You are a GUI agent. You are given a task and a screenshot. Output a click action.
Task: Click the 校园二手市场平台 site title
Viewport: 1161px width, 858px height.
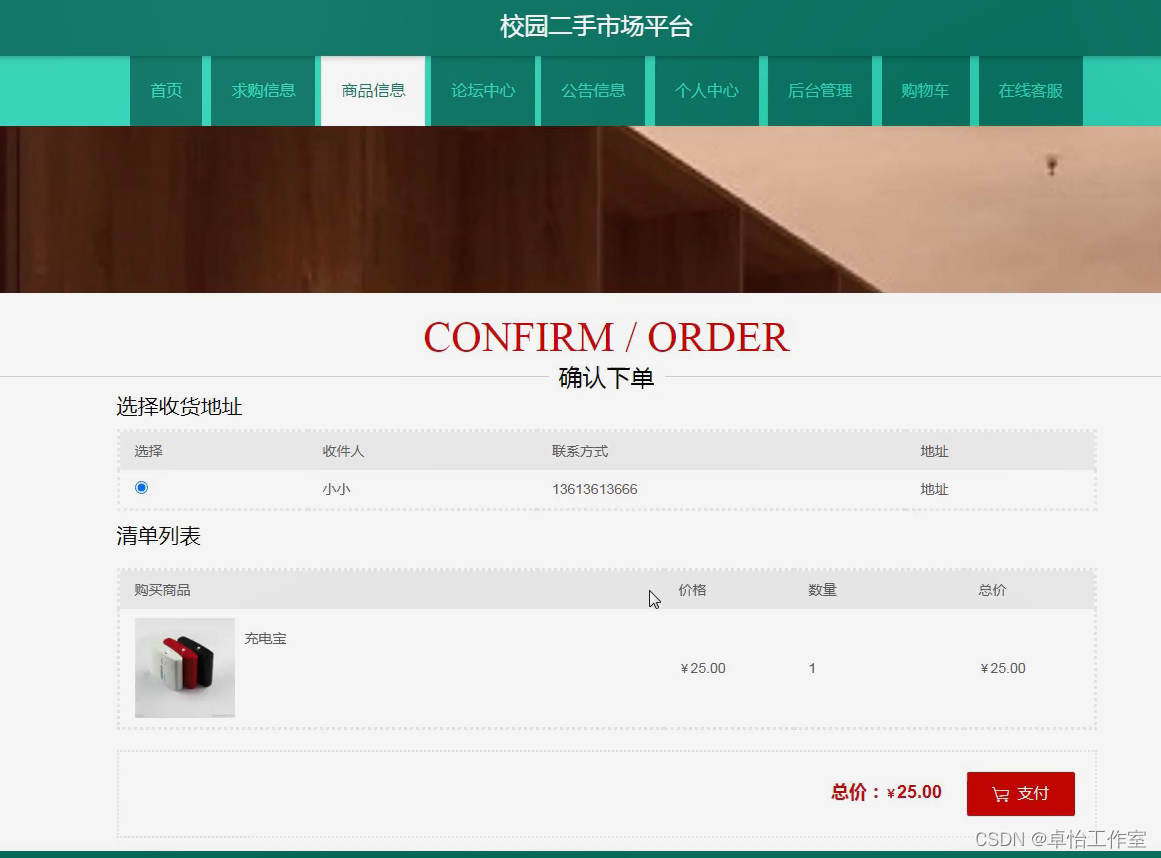point(596,27)
